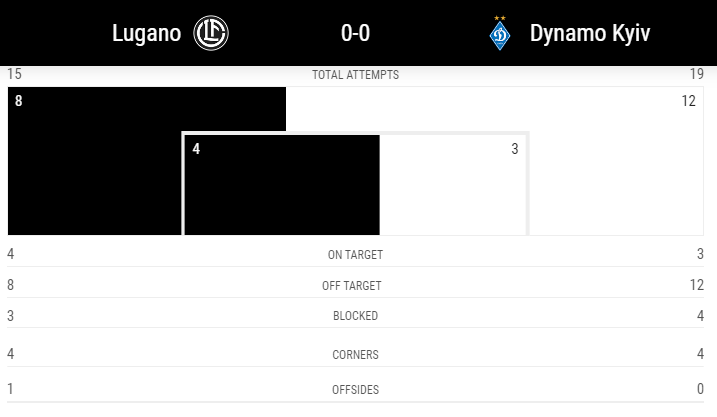Click Dynamo Kyiv's off-target area showing 12

pos(616,160)
